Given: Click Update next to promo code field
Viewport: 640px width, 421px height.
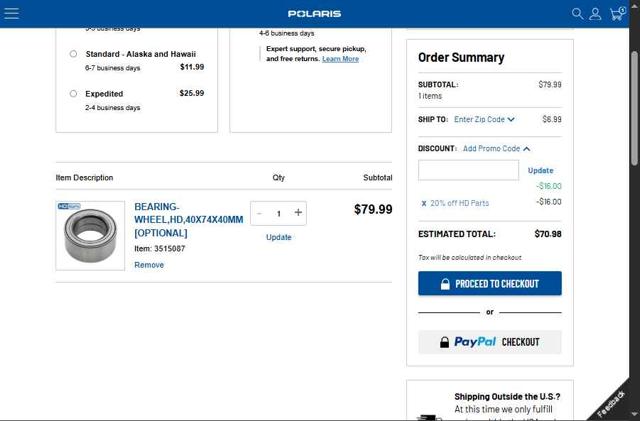Looking at the screenshot, I should pos(540,171).
